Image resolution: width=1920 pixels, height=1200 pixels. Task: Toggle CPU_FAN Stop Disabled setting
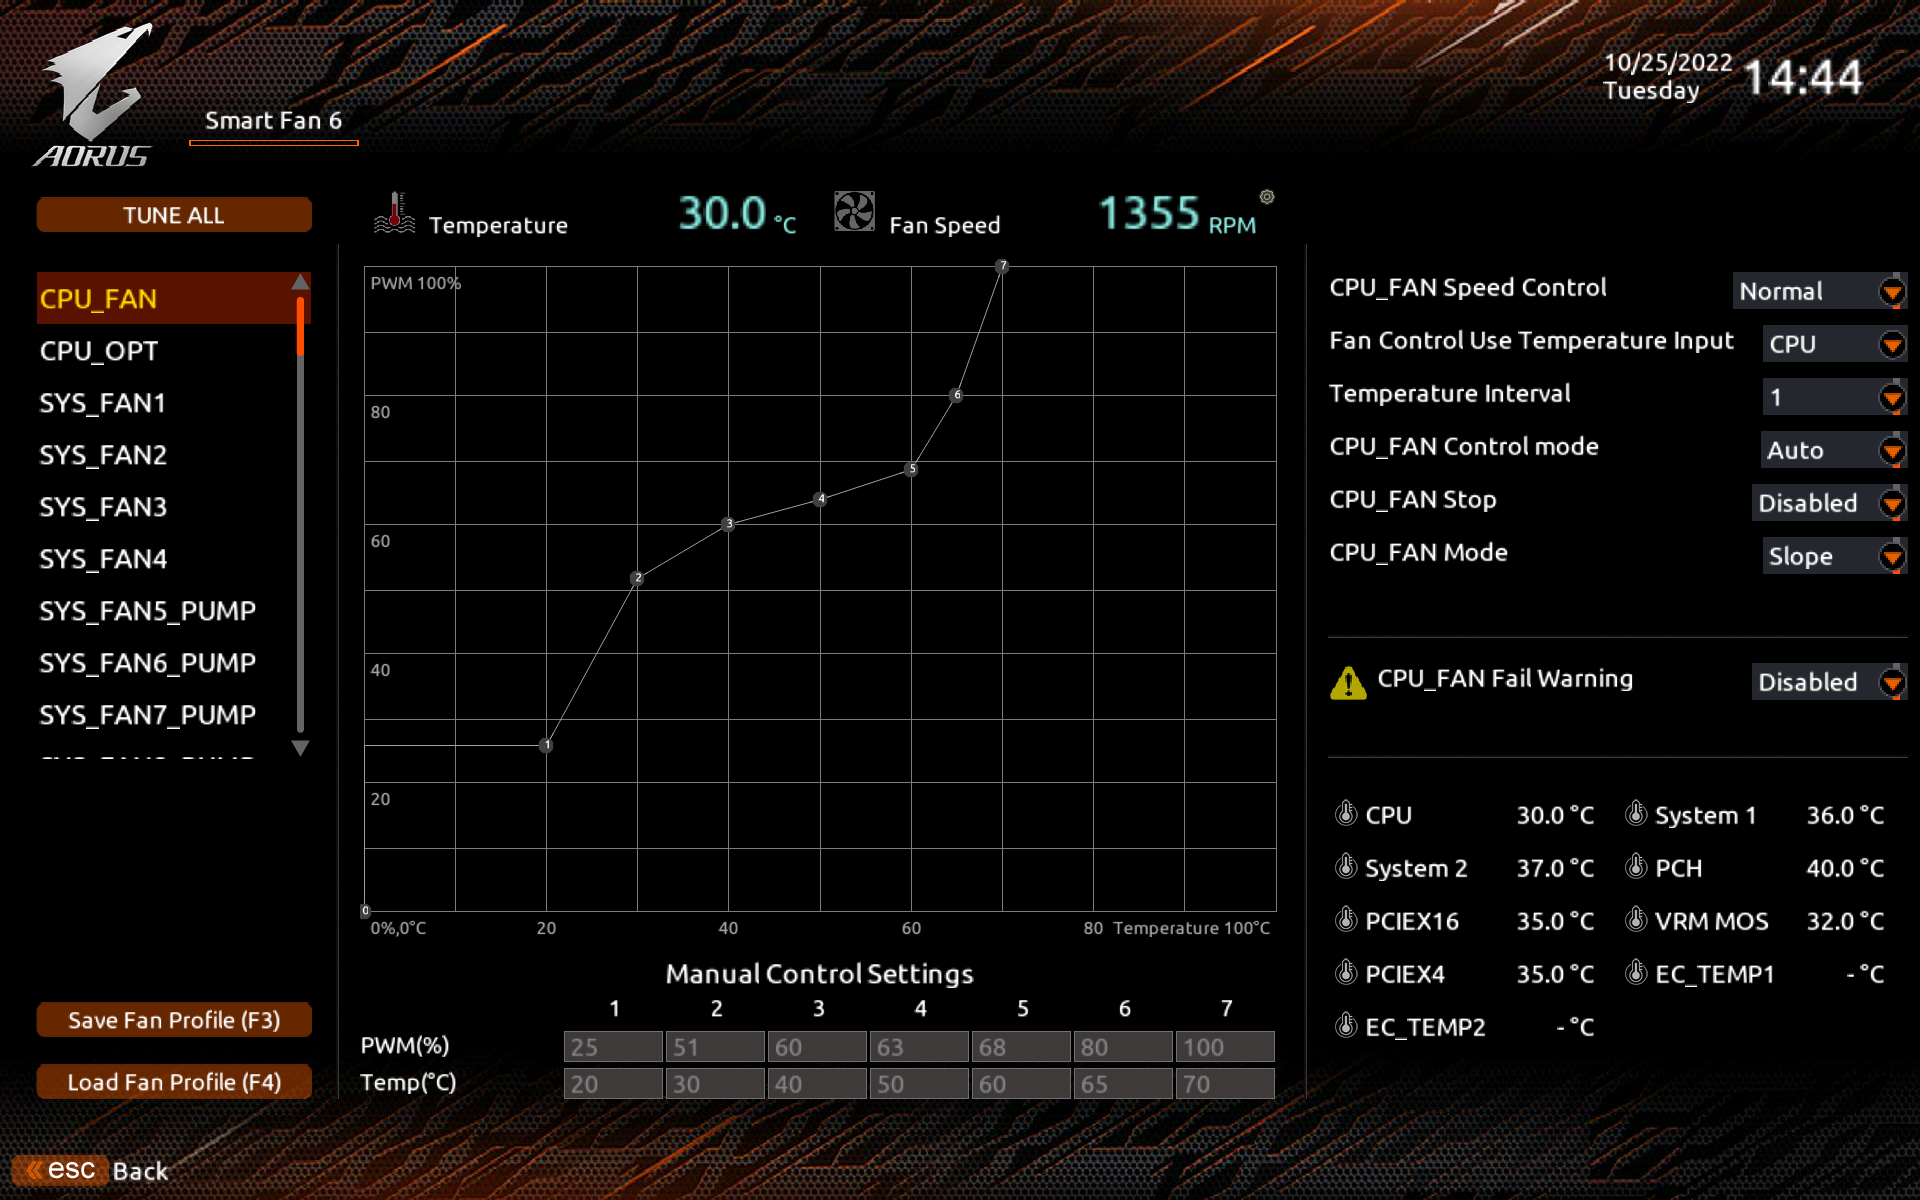pos(1828,503)
